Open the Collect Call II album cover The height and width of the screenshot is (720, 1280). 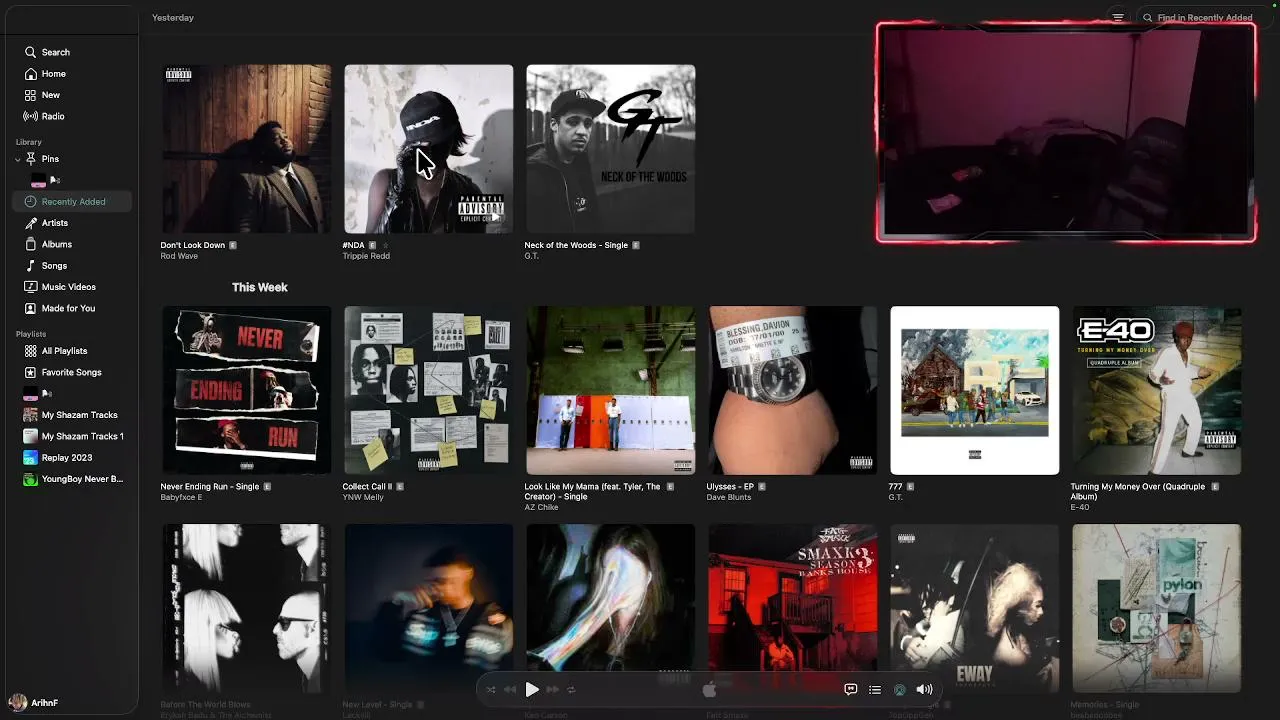[x=429, y=390]
